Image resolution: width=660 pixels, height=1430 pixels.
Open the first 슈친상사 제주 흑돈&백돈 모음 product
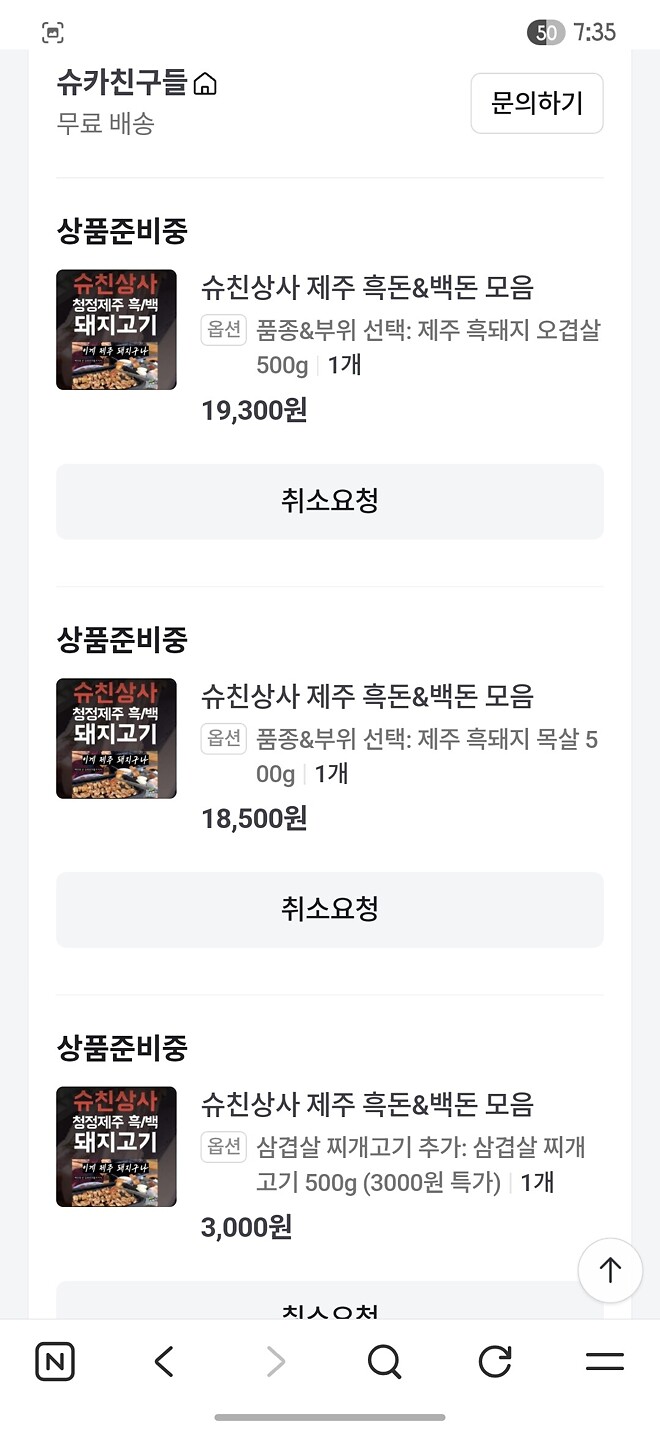coord(365,290)
